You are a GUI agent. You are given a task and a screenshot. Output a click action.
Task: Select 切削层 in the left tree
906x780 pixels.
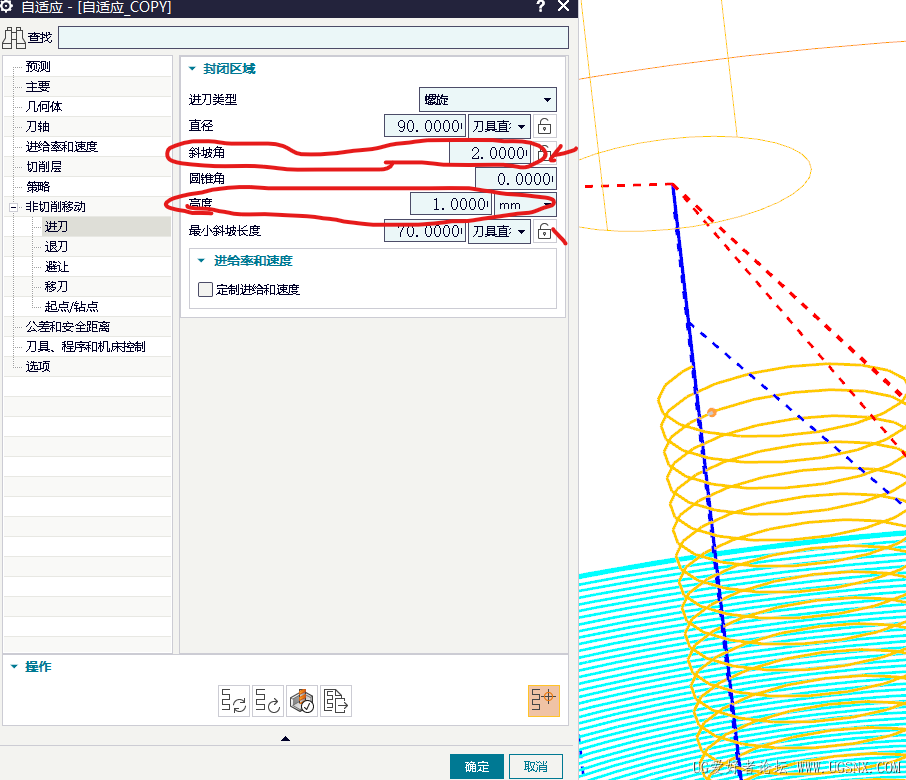pyautogui.click(x=44, y=167)
